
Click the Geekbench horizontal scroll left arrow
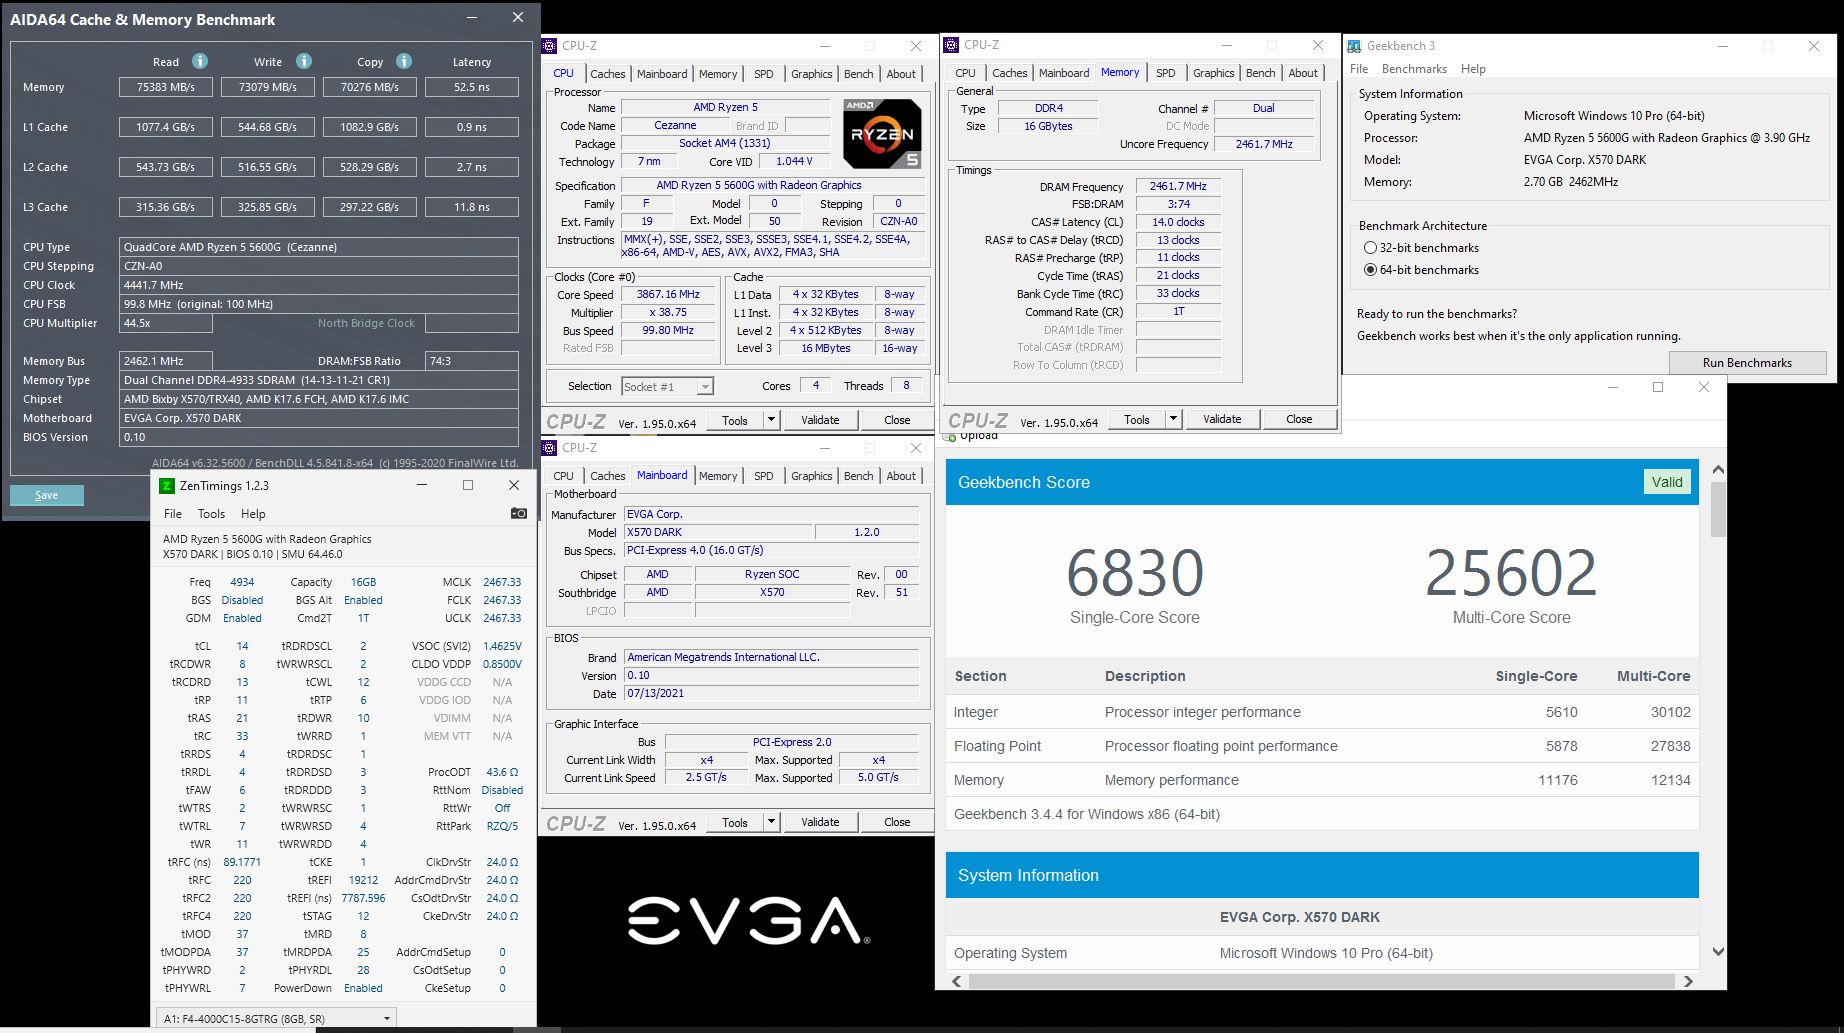(x=957, y=981)
